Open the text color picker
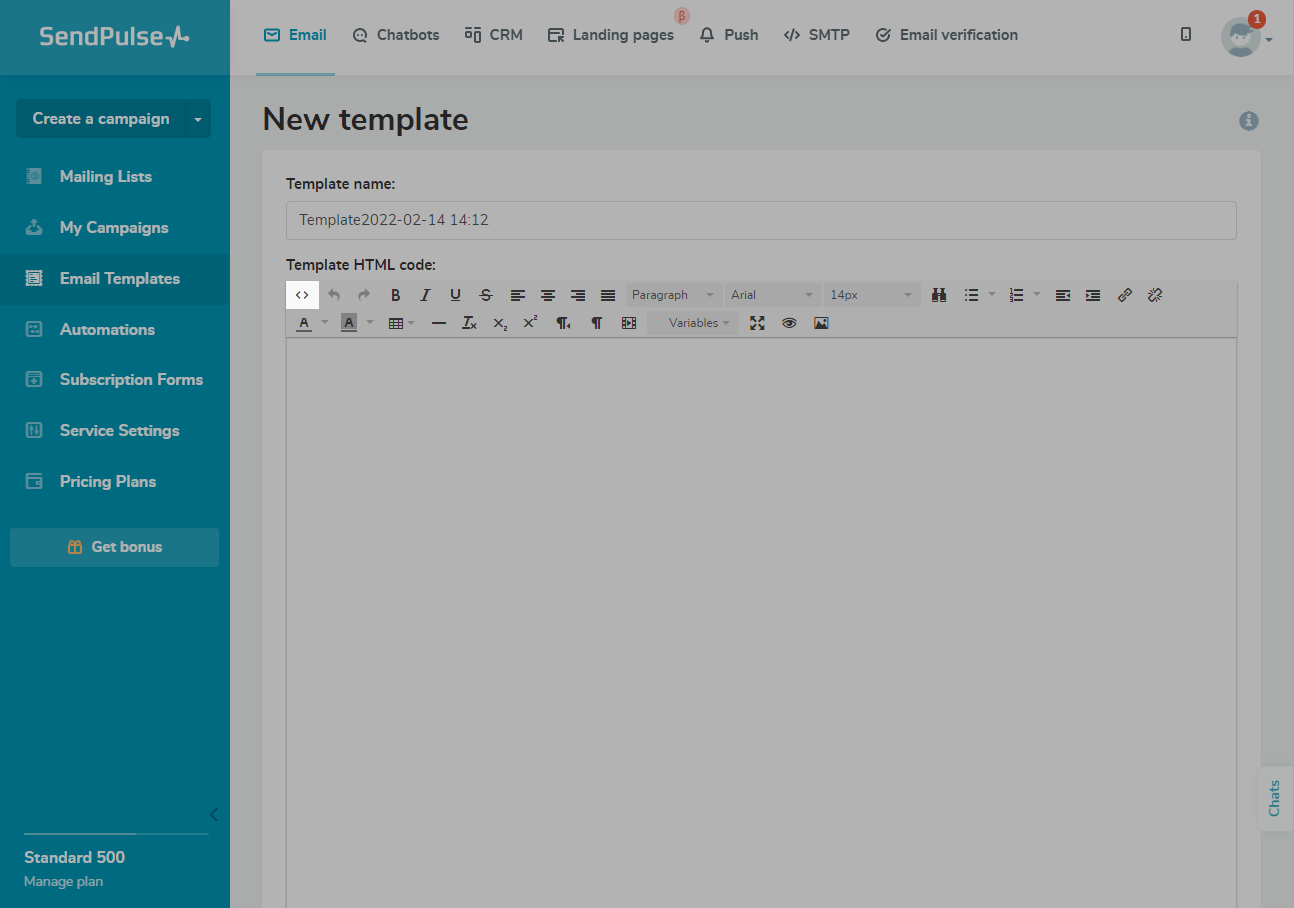 [x=304, y=323]
